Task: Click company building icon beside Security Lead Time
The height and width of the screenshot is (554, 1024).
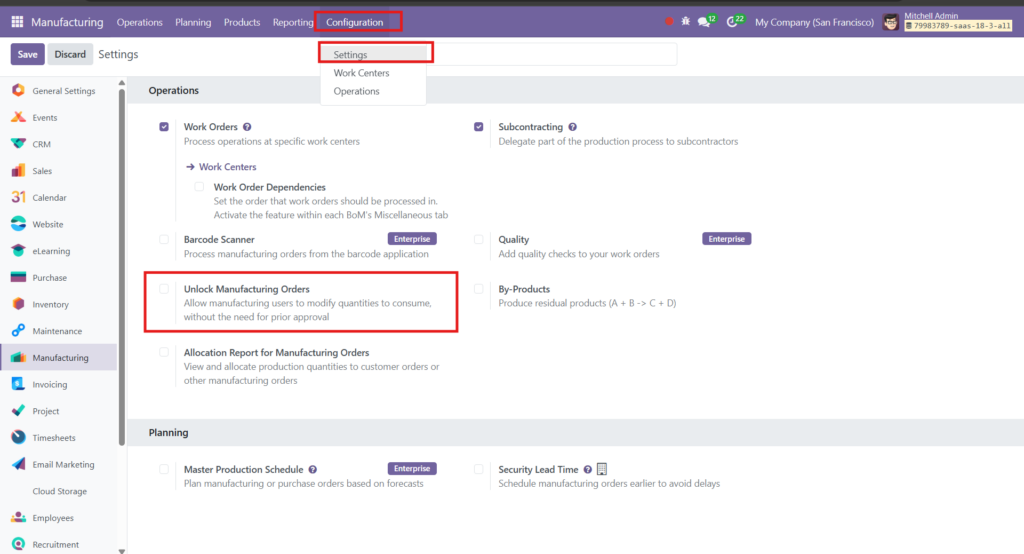Action: (602, 469)
